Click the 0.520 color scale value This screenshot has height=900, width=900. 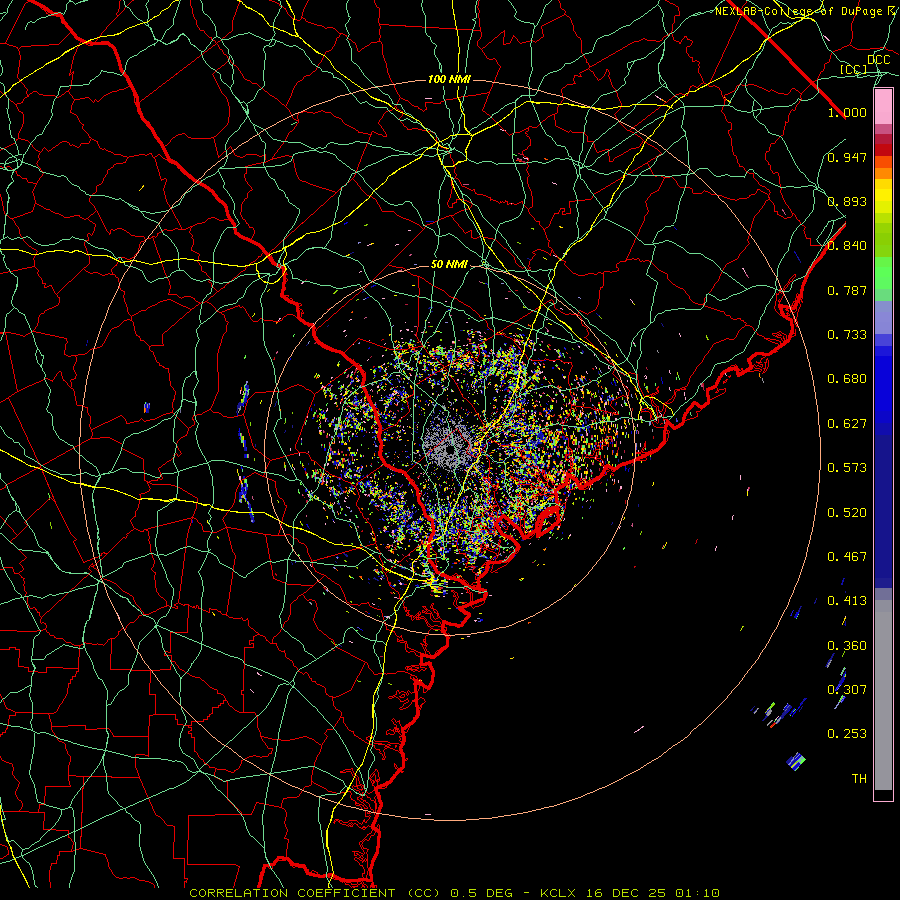pos(847,513)
